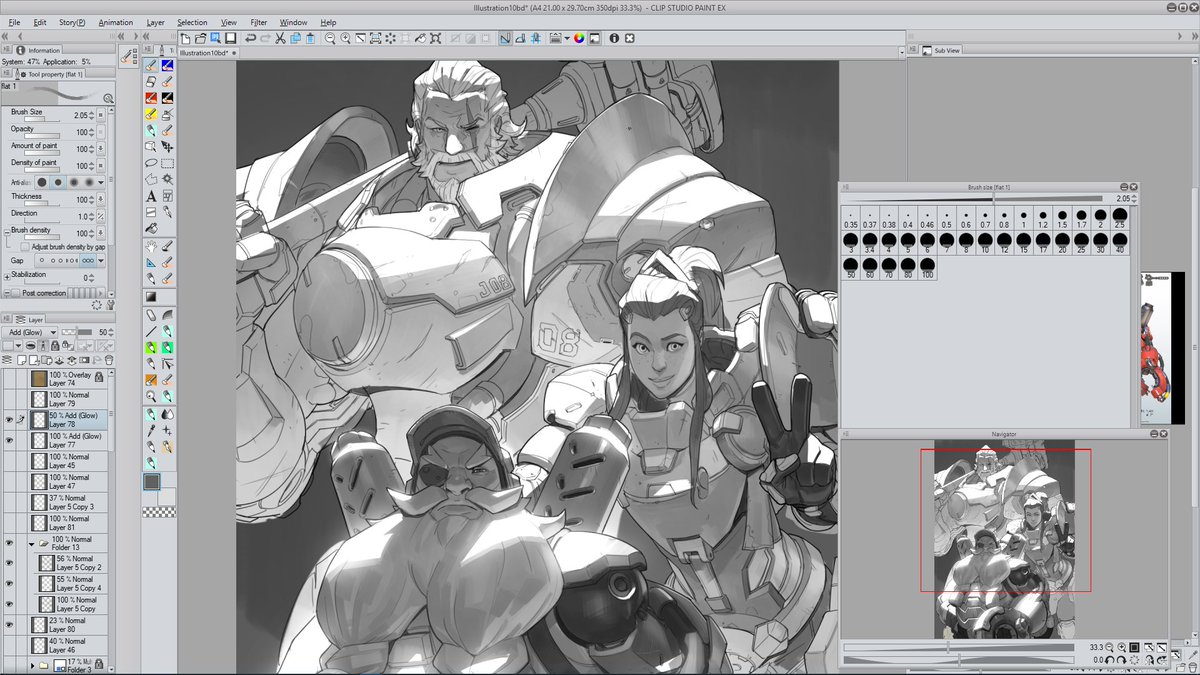
Task: Enable Adjust brush density by gap checkbox
Action: (x=25, y=247)
